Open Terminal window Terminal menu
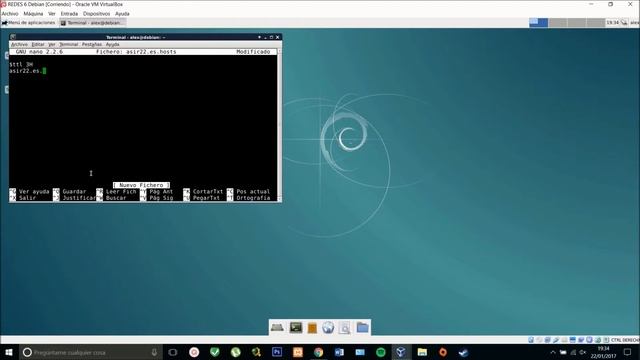This screenshot has height=360, width=640. [x=68, y=44]
